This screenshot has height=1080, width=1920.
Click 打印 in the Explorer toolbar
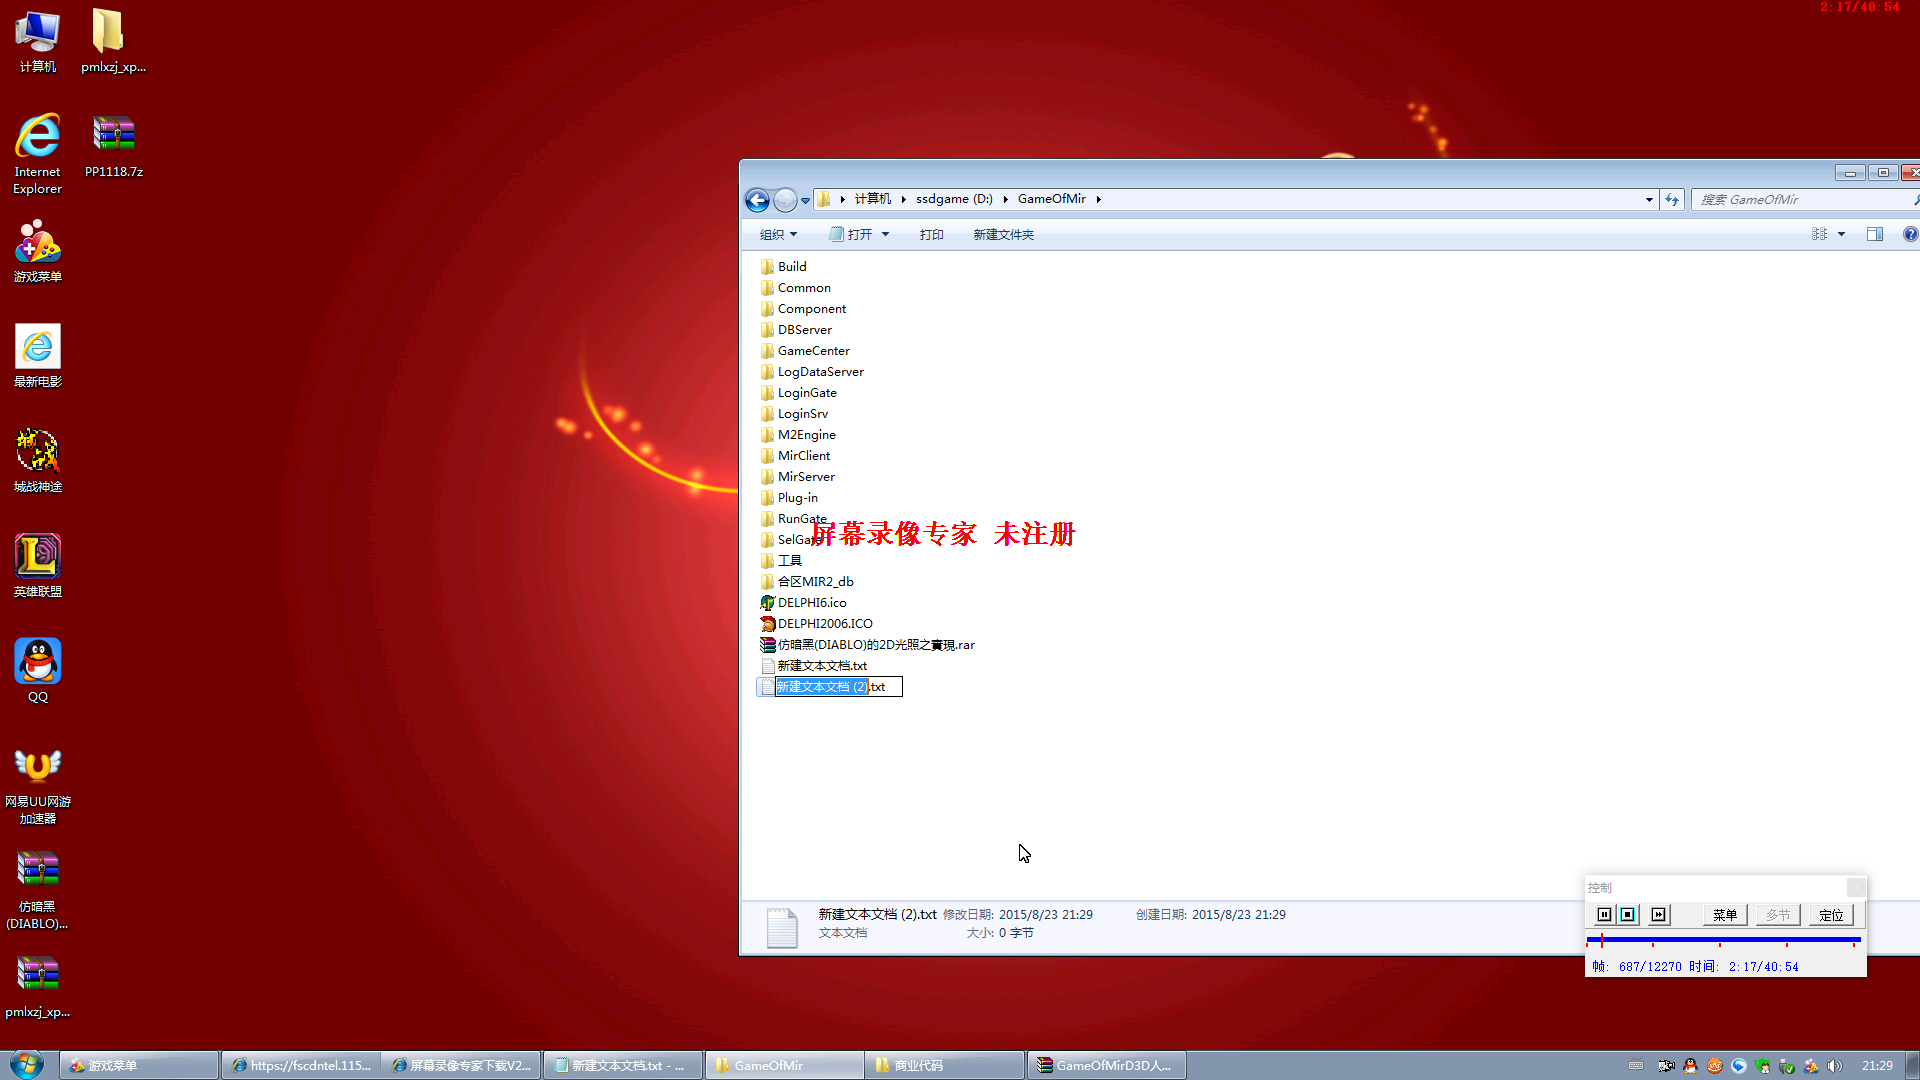(931, 235)
